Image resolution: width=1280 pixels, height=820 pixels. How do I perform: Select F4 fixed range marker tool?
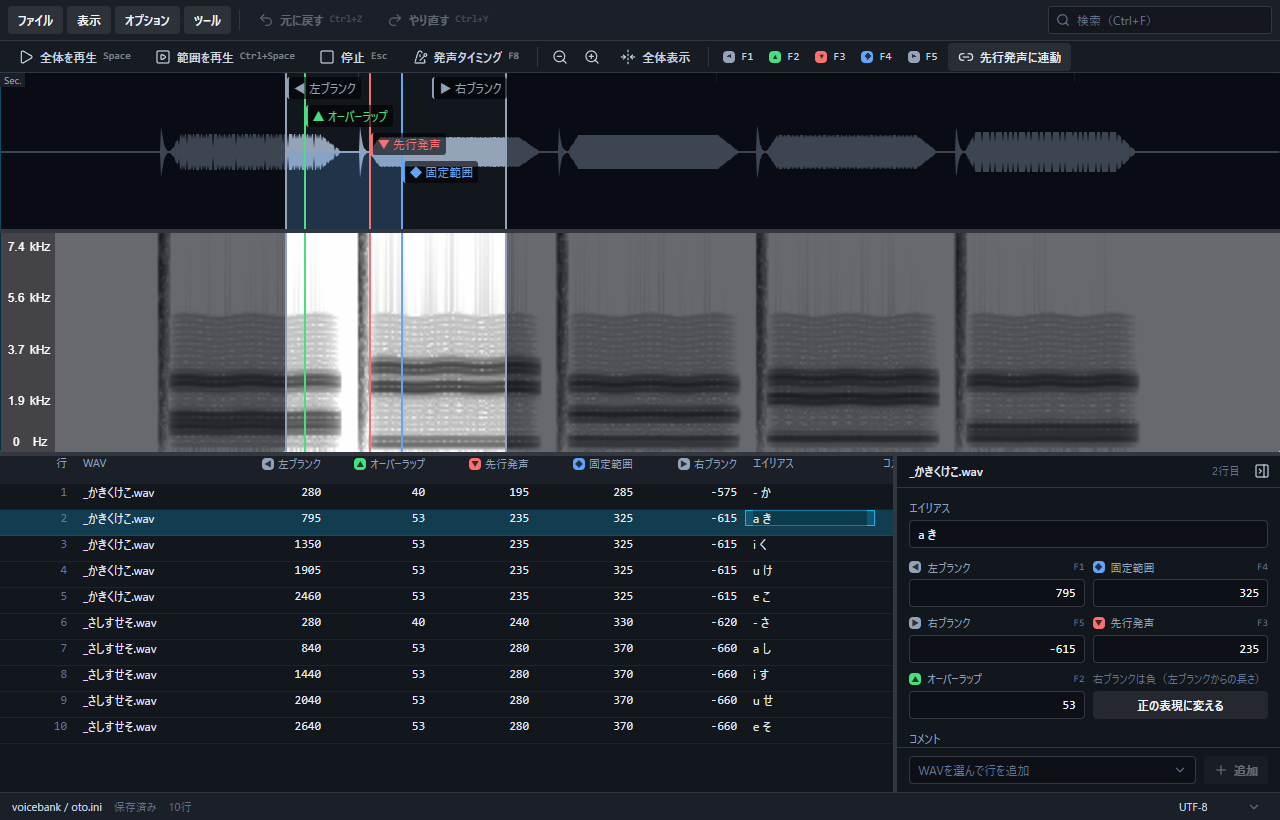876,57
